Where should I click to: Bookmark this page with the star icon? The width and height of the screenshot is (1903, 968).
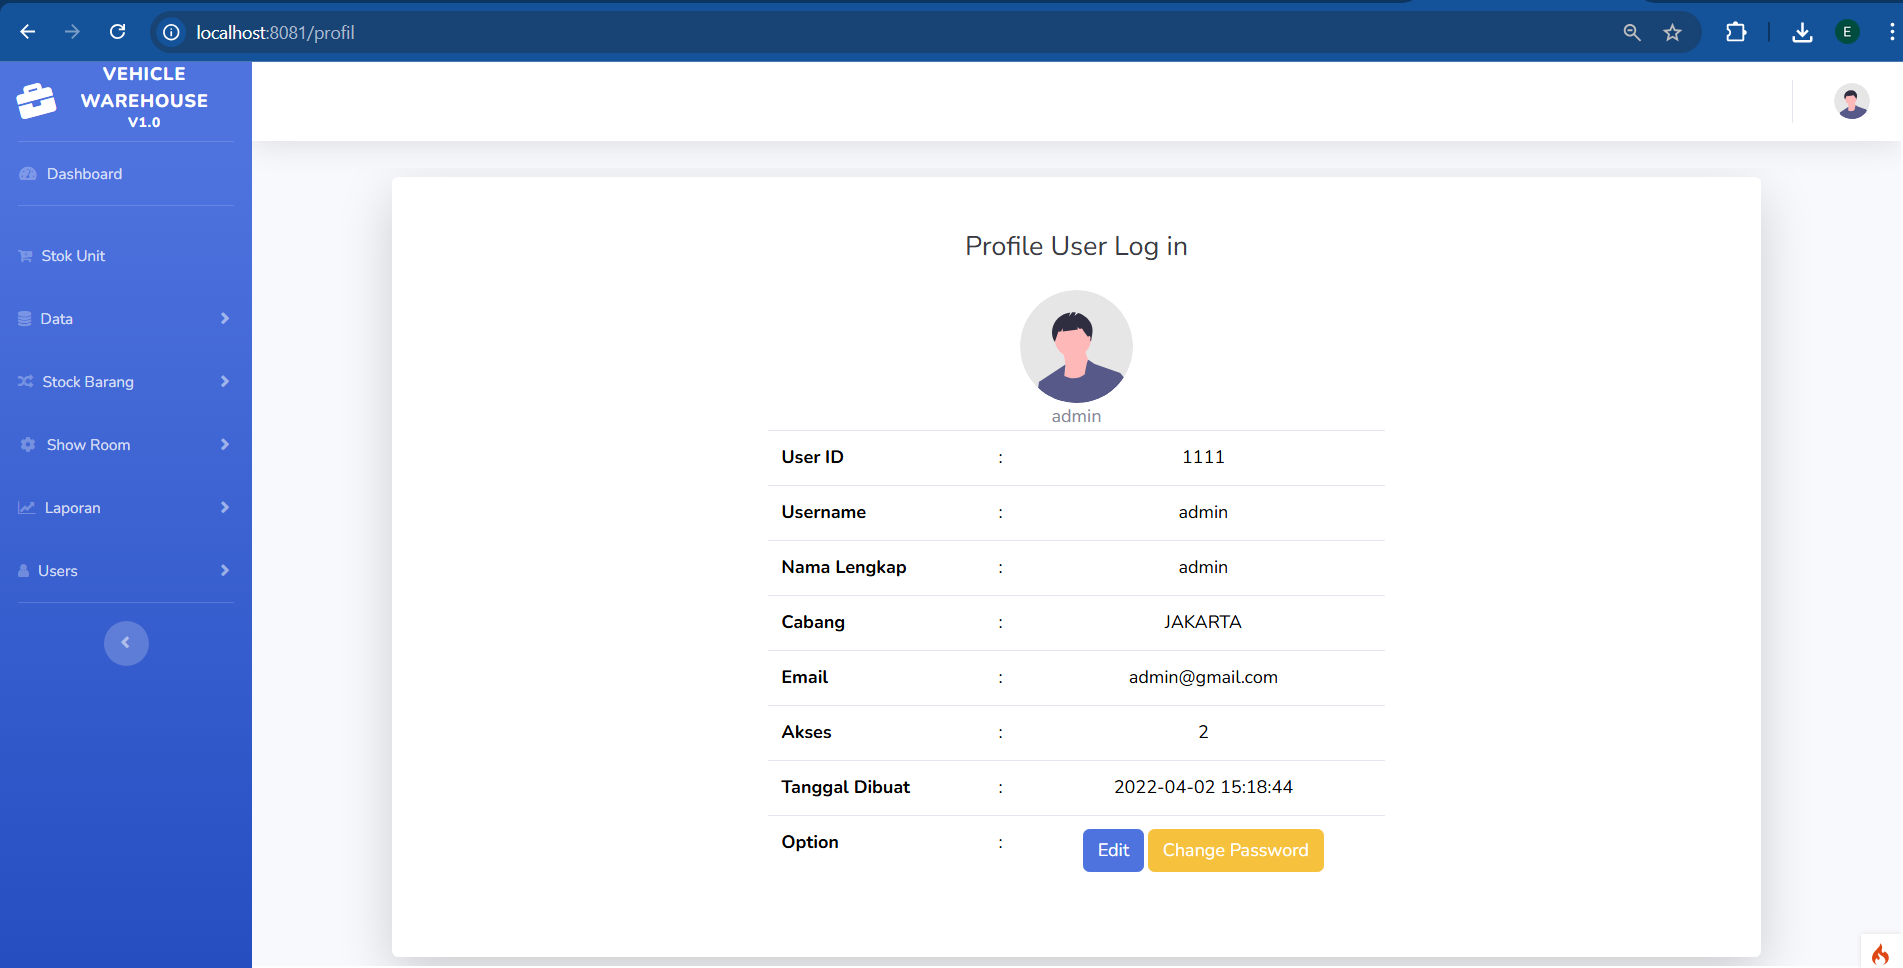tap(1672, 33)
